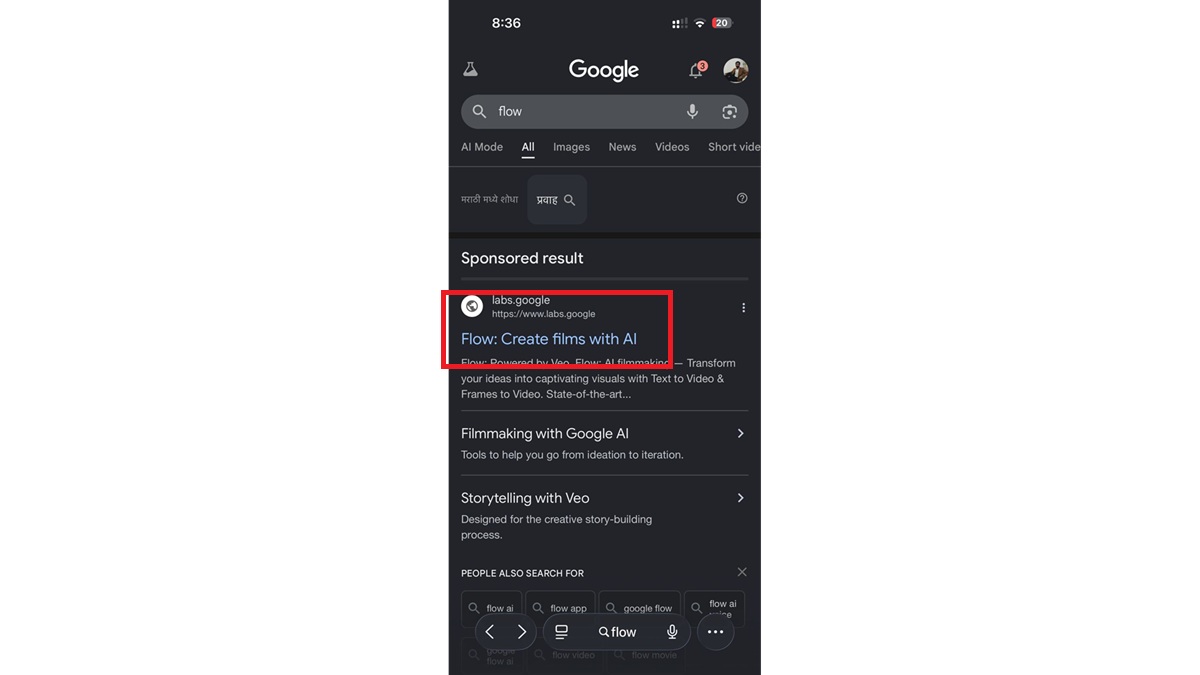Tap microphone in bottom flow bar
Screen dimensions: 1200x675
tap(672, 632)
